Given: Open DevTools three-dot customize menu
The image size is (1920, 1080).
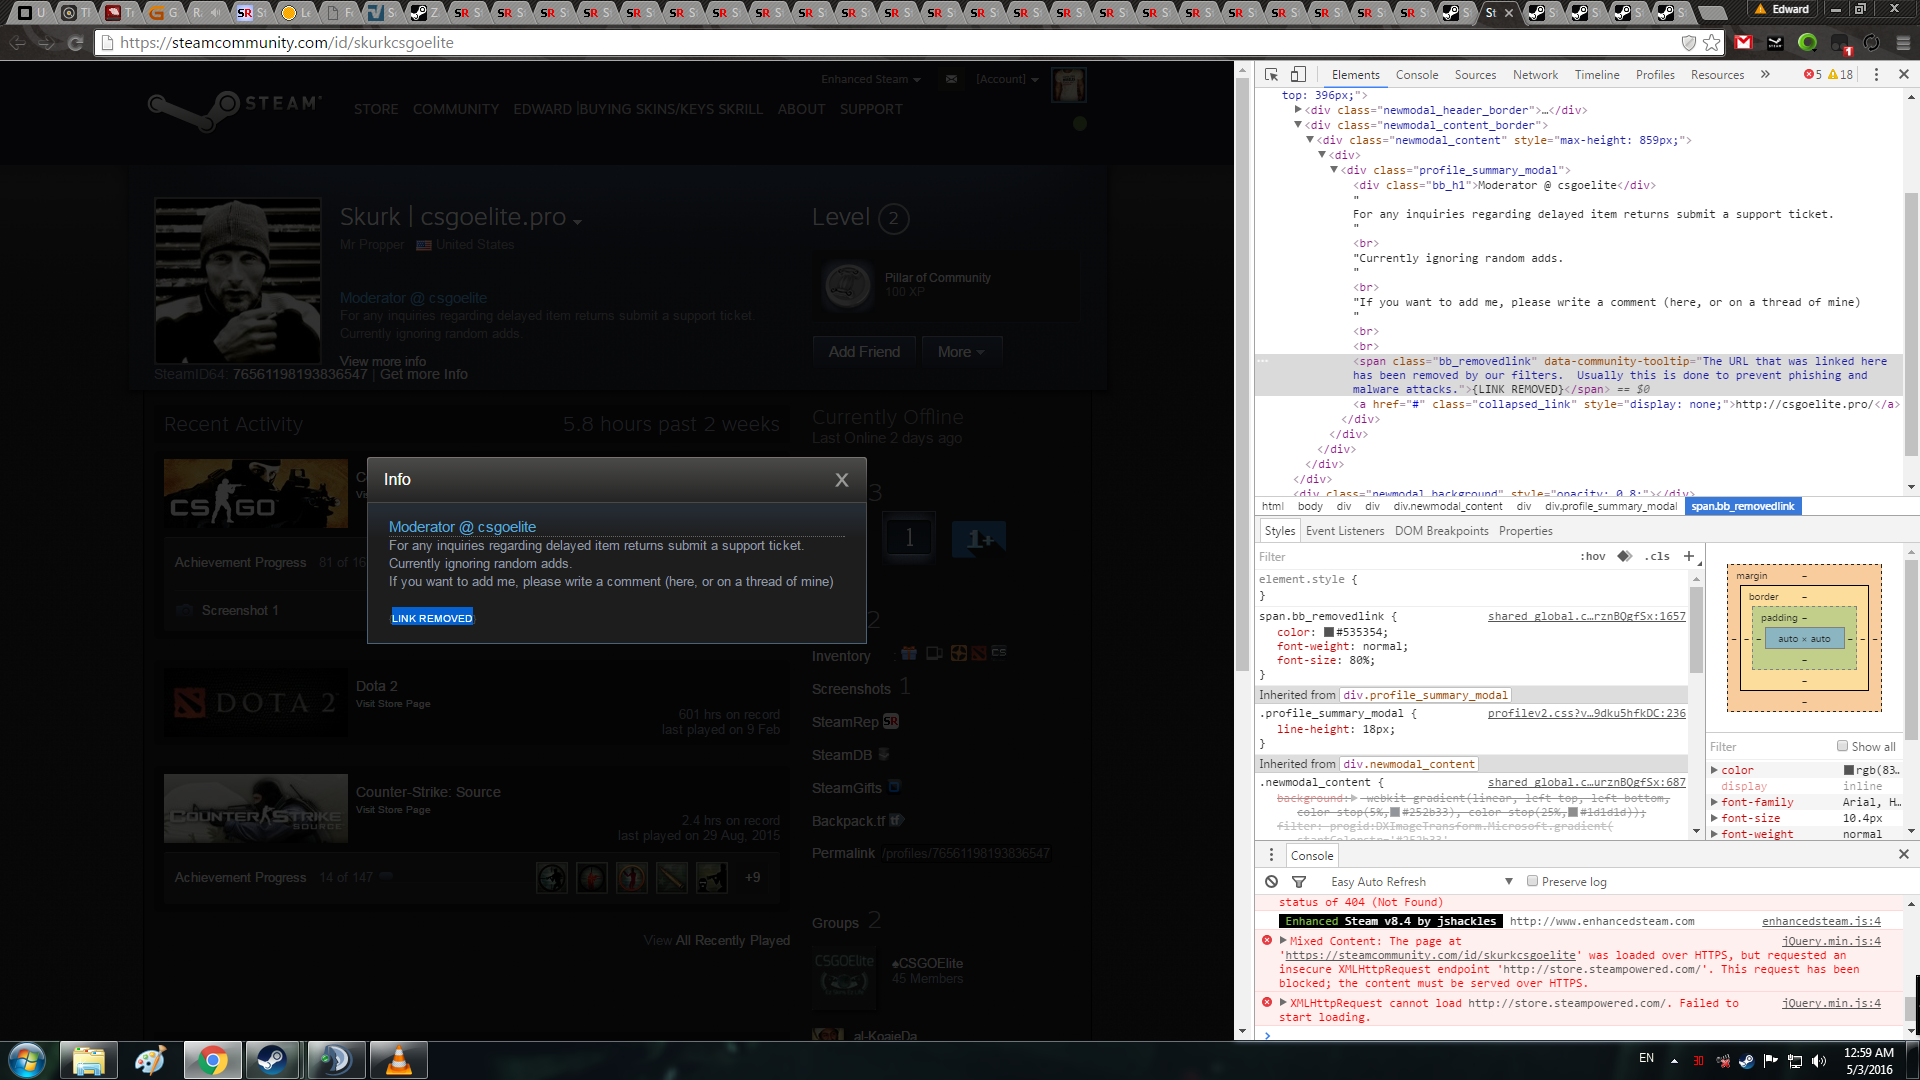Looking at the screenshot, I should click(x=1876, y=75).
